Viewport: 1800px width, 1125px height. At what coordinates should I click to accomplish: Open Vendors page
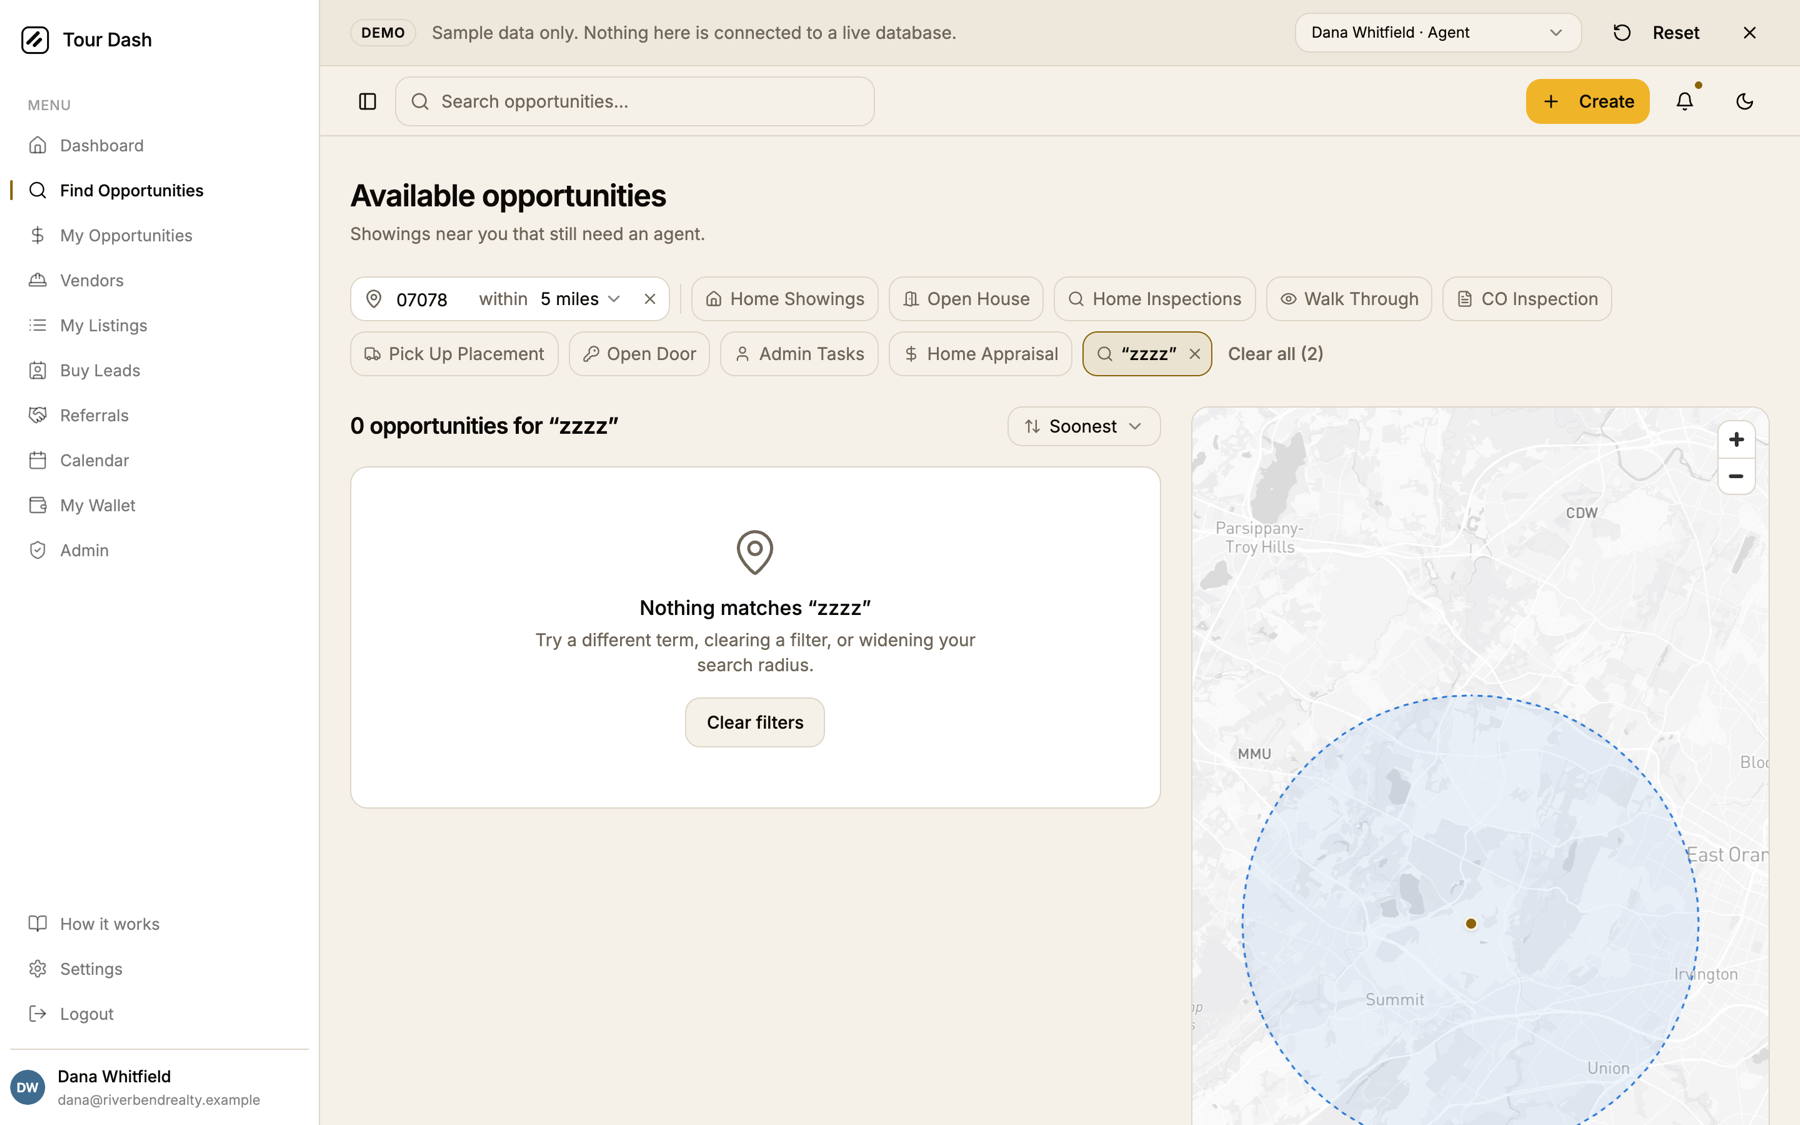pyautogui.click(x=160, y=281)
